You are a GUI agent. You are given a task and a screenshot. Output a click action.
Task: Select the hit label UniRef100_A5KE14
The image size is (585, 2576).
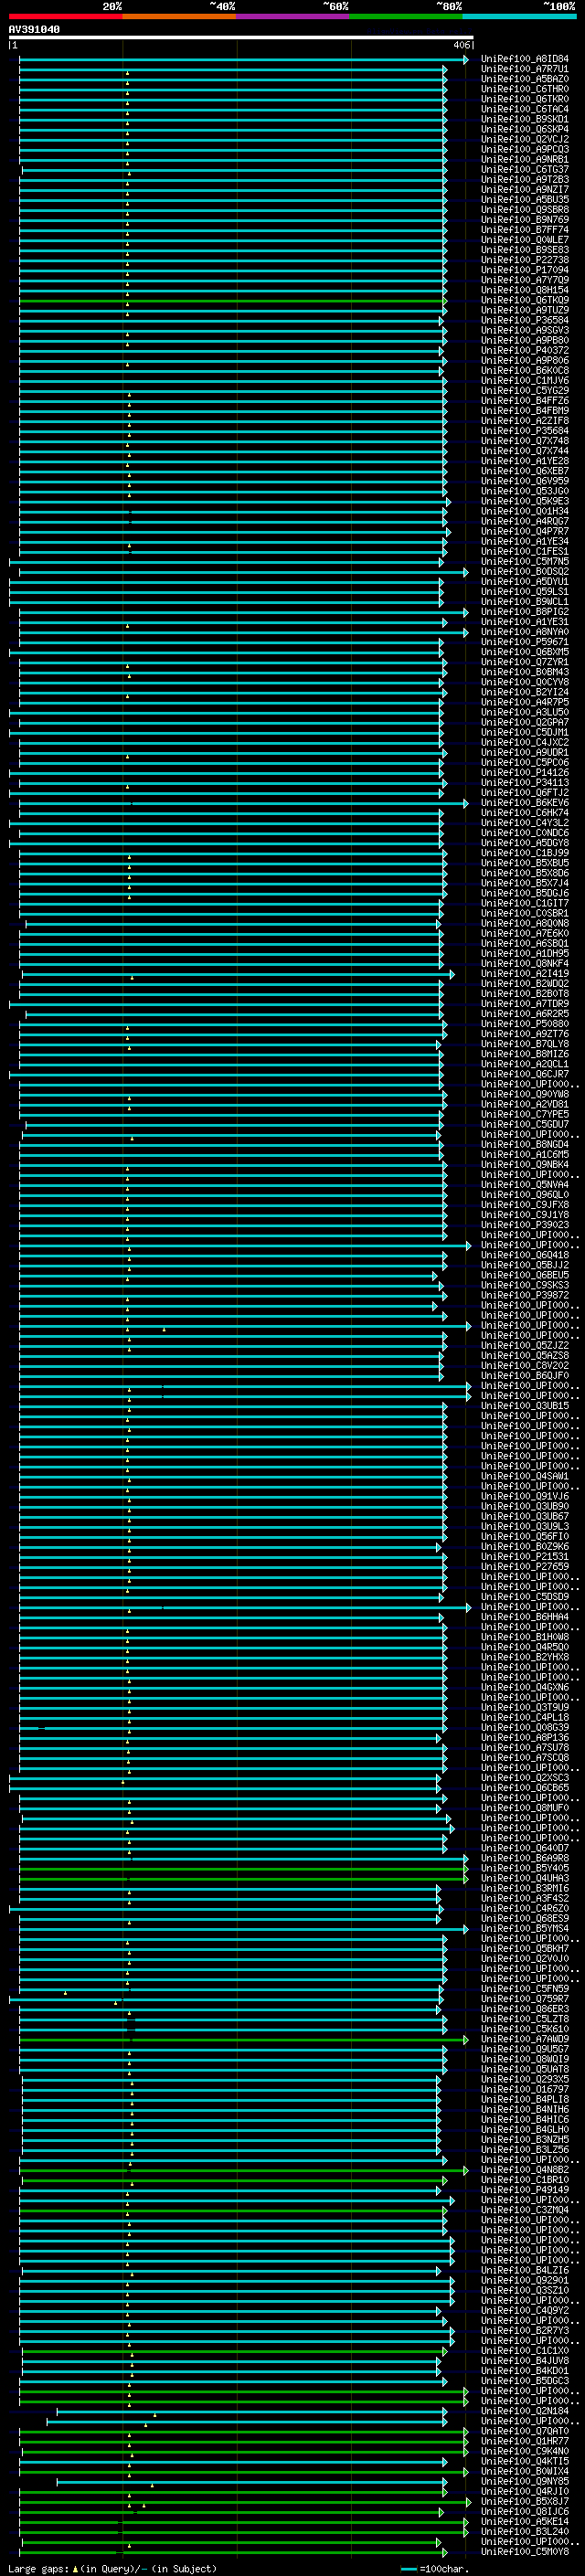coord(525,2521)
